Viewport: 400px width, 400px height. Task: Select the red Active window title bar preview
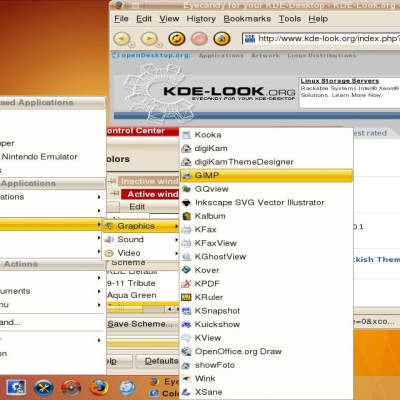(150, 194)
